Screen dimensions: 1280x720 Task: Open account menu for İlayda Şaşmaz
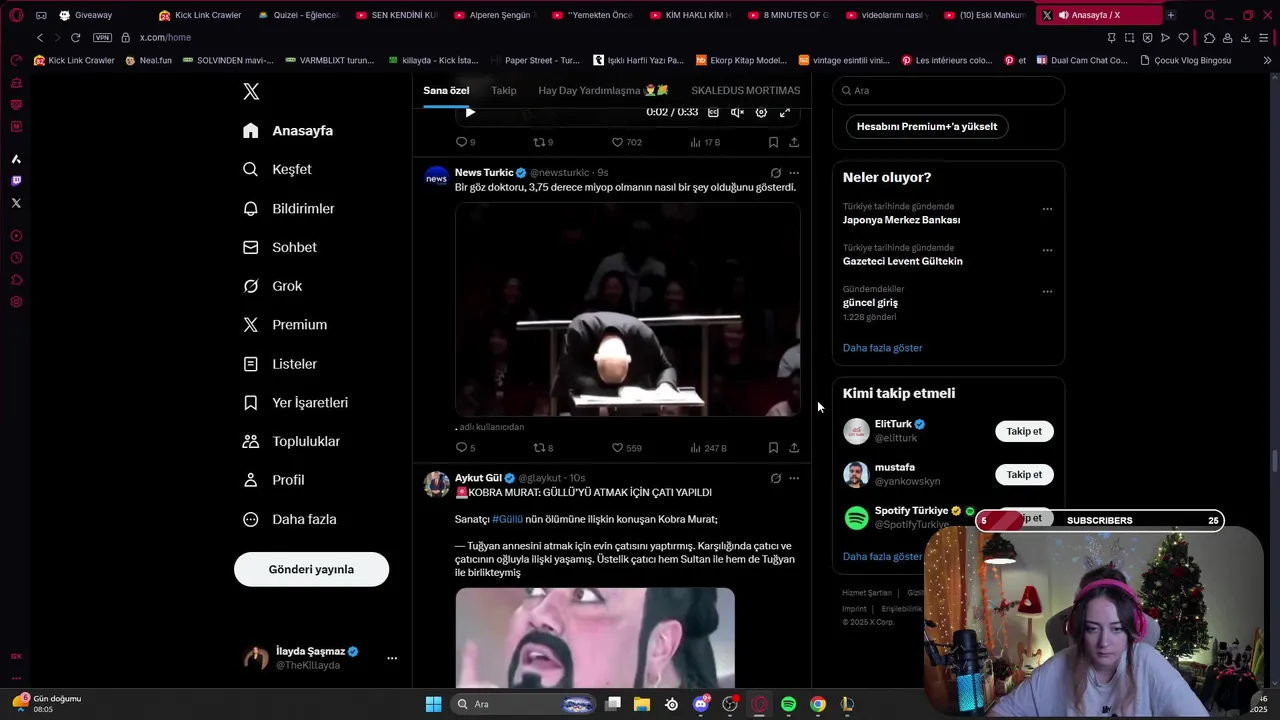coord(392,658)
